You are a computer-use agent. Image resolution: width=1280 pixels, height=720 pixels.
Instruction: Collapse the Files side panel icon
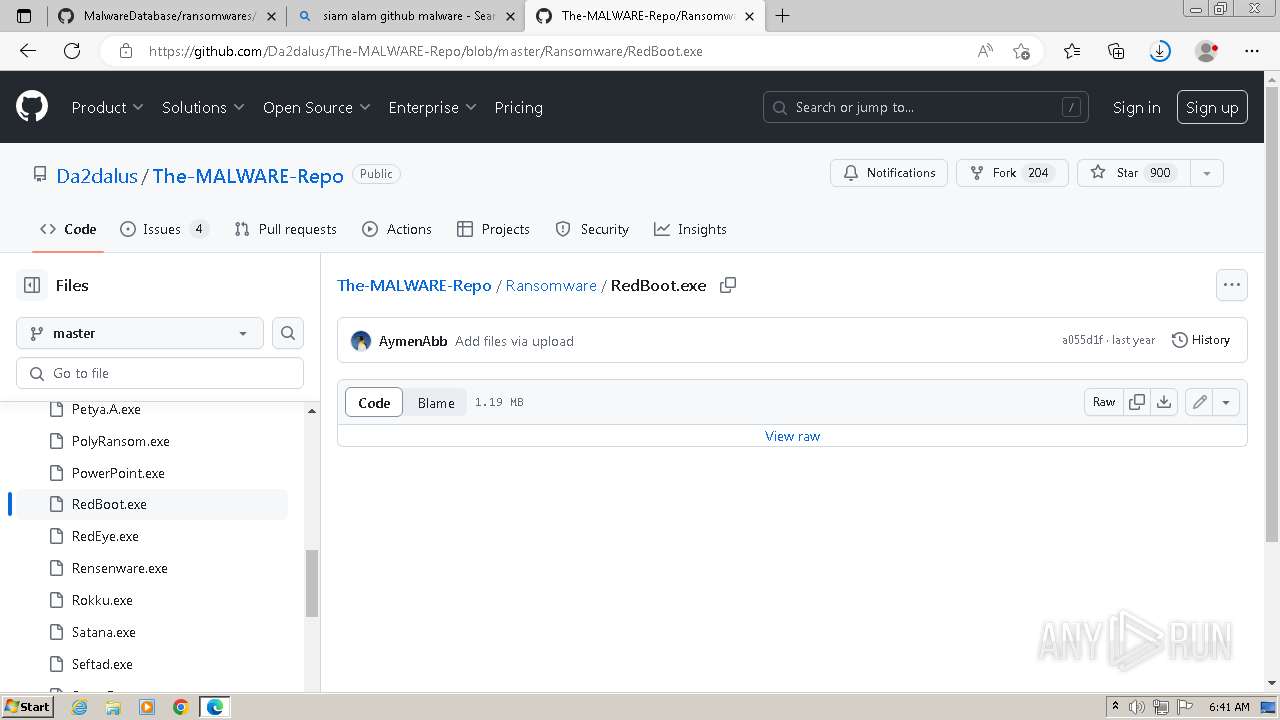[32, 285]
